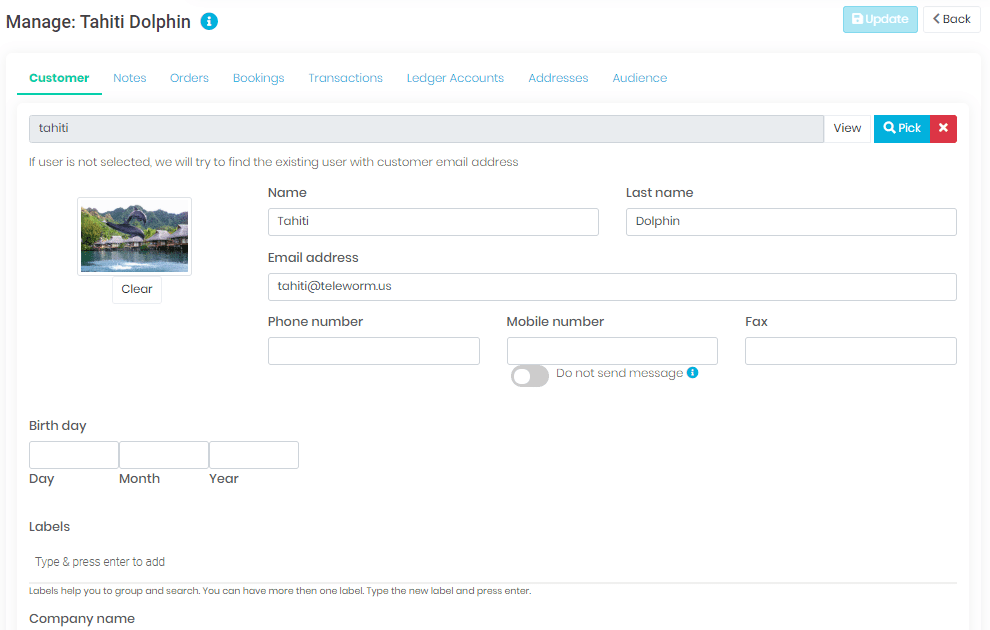Click the customer profile thumbnail image
Viewport: 990px width, 630px height.
click(134, 236)
